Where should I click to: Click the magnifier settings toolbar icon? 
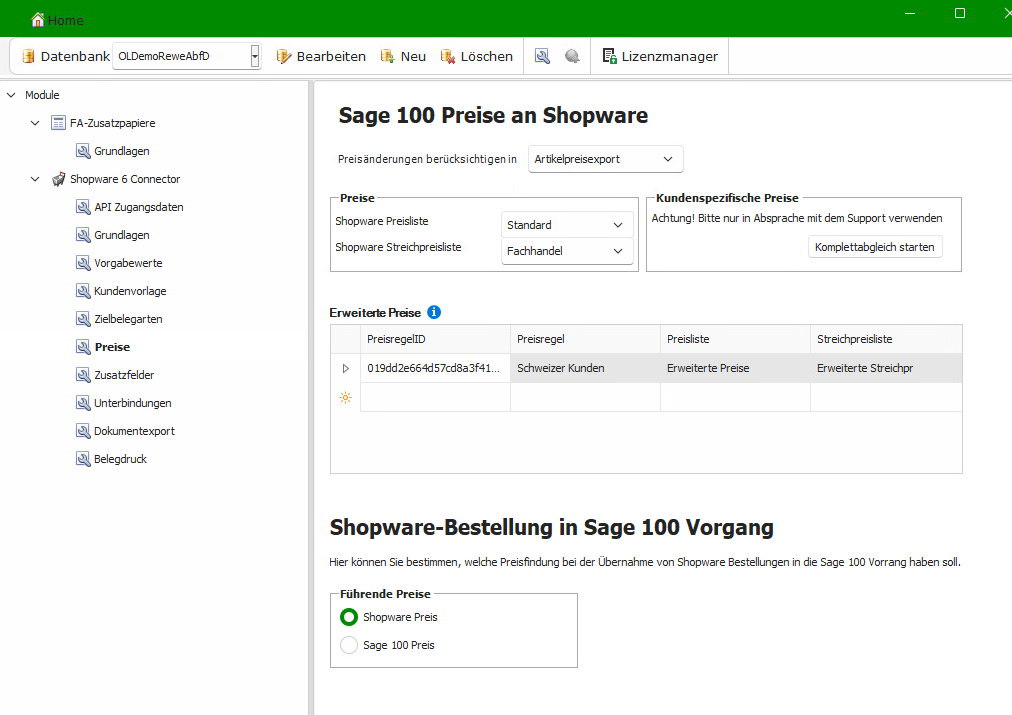[542, 56]
